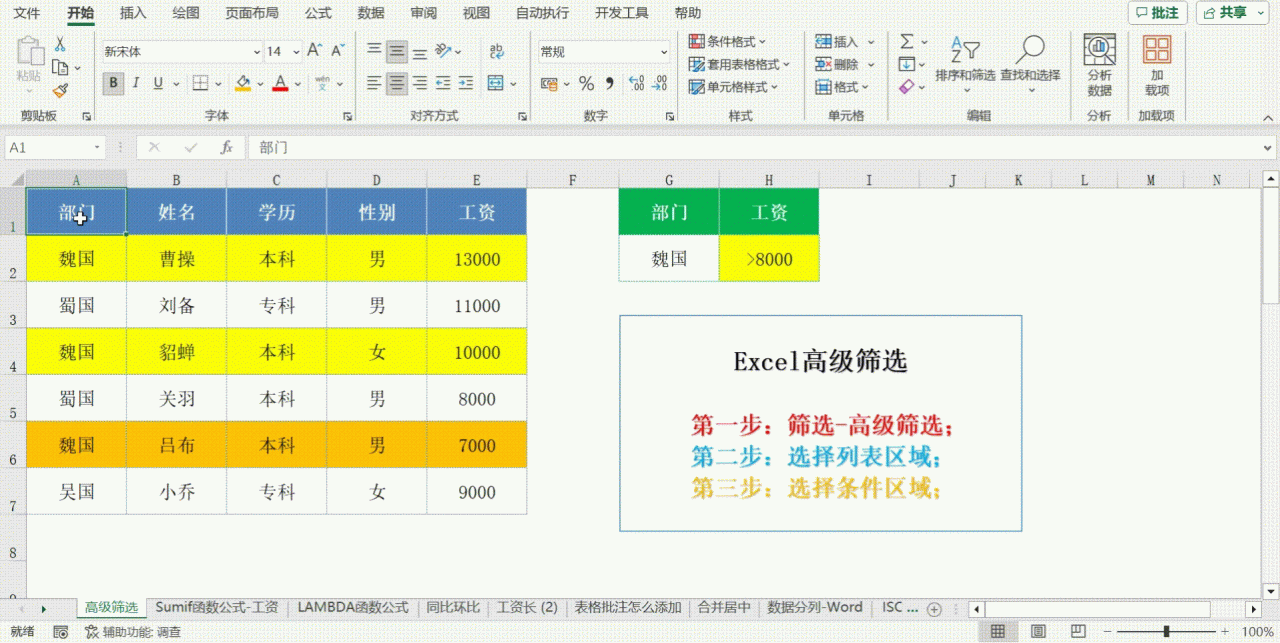Click the Copy icon in clipboard group
1280x643 pixels.
pyautogui.click(x=60, y=67)
